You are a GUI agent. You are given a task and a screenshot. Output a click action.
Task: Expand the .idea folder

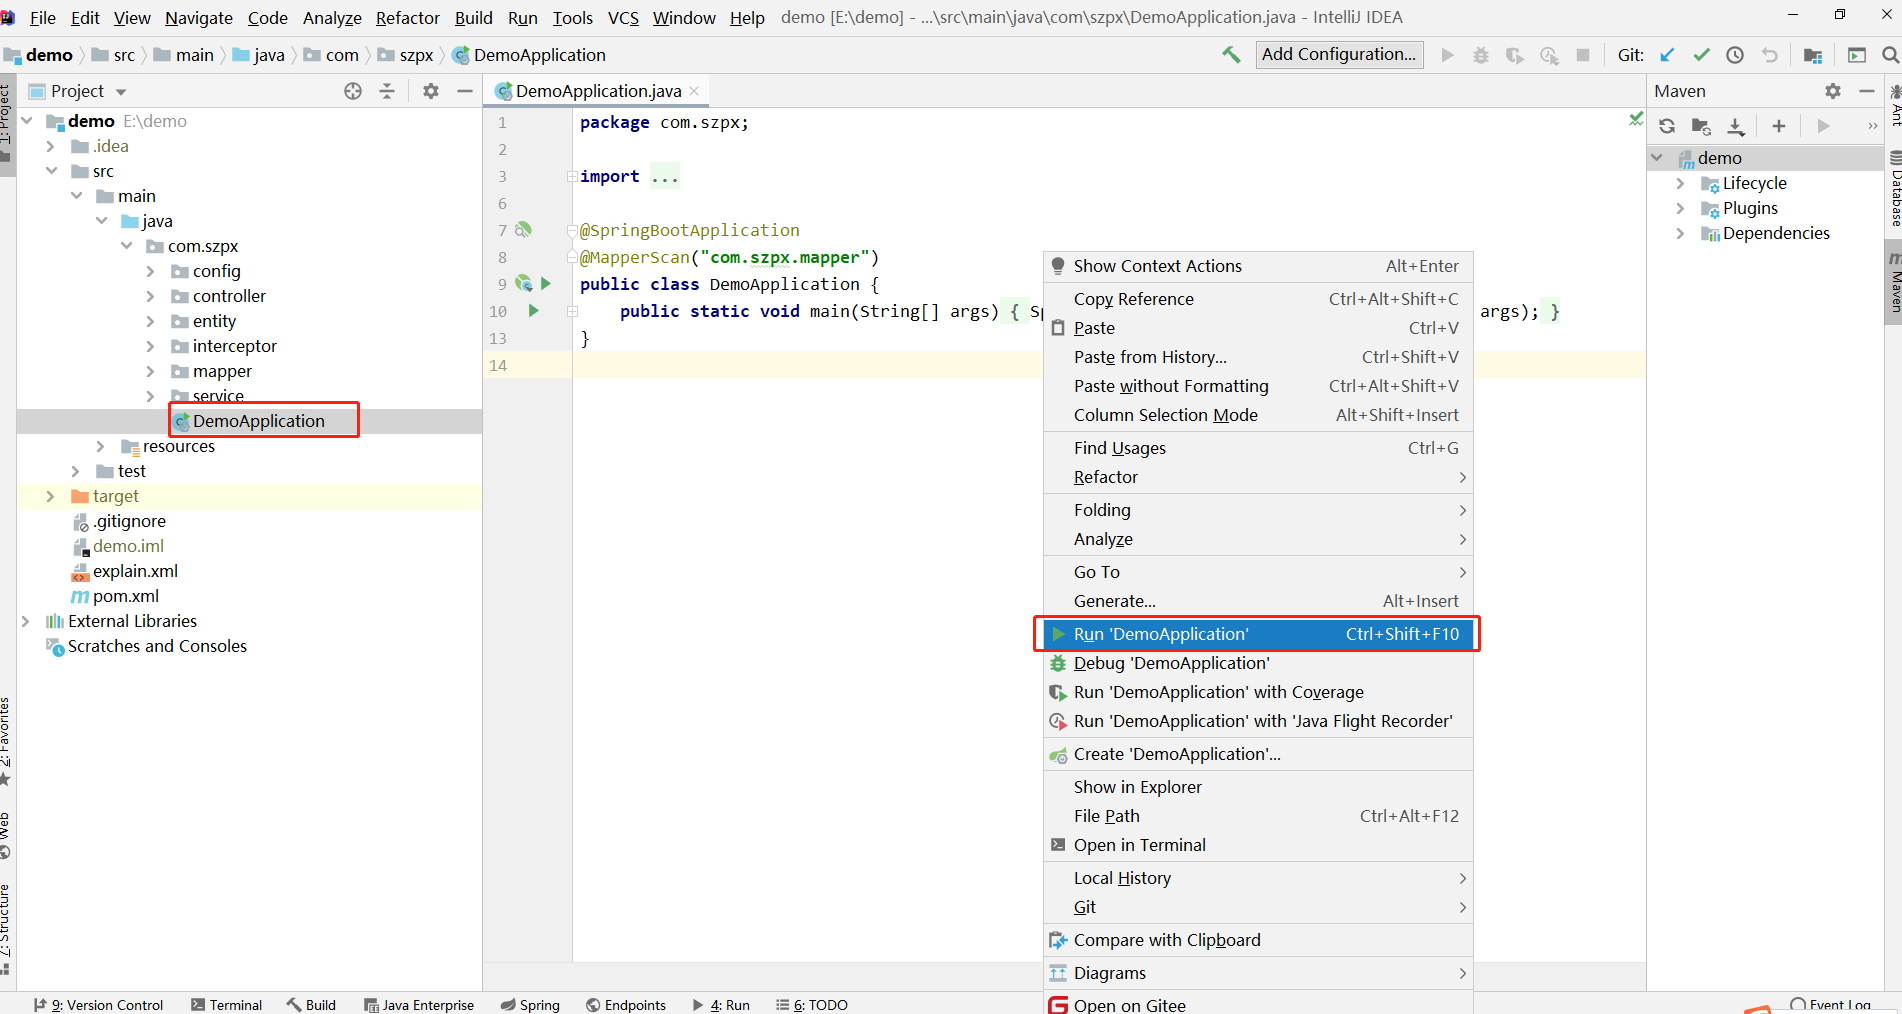(51, 146)
